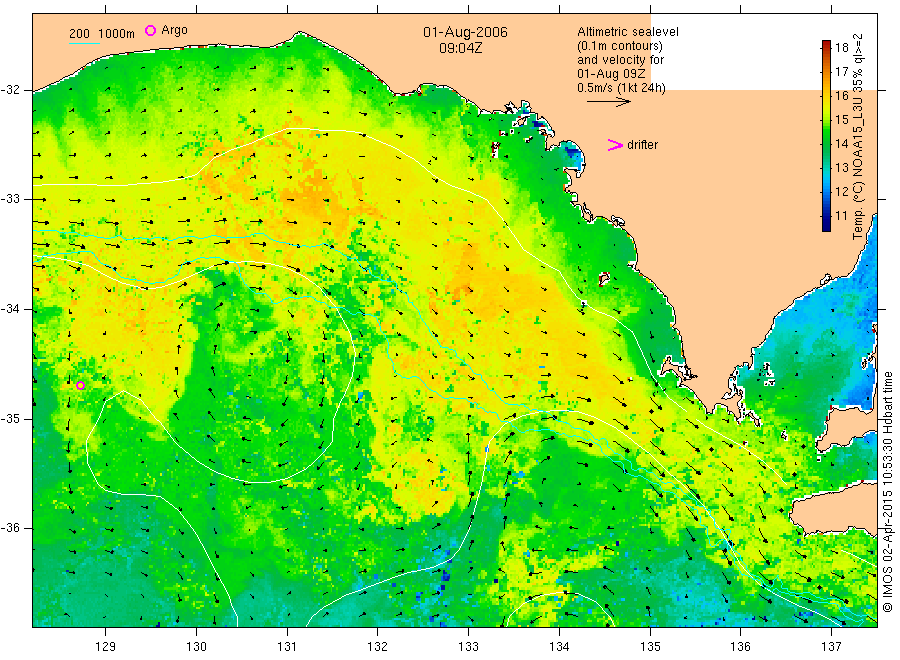Click the color bar value 16

tap(841, 96)
